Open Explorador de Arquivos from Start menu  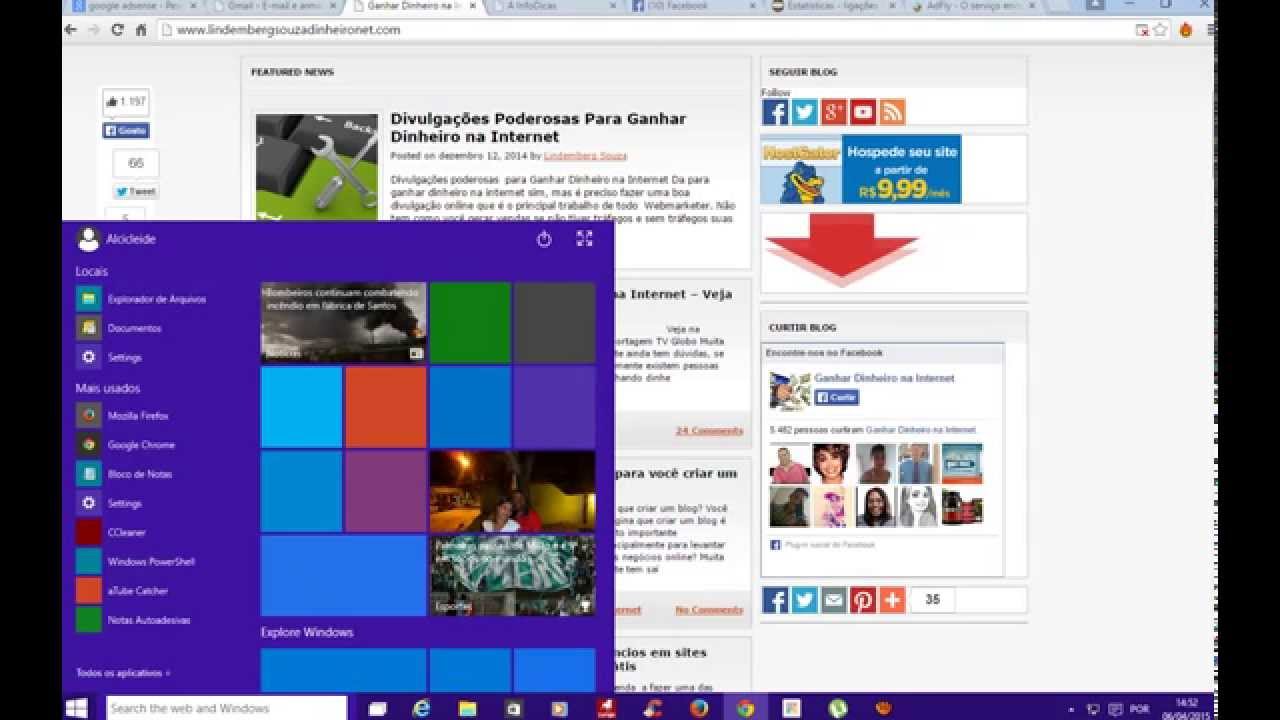pyautogui.click(x=141, y=299)
